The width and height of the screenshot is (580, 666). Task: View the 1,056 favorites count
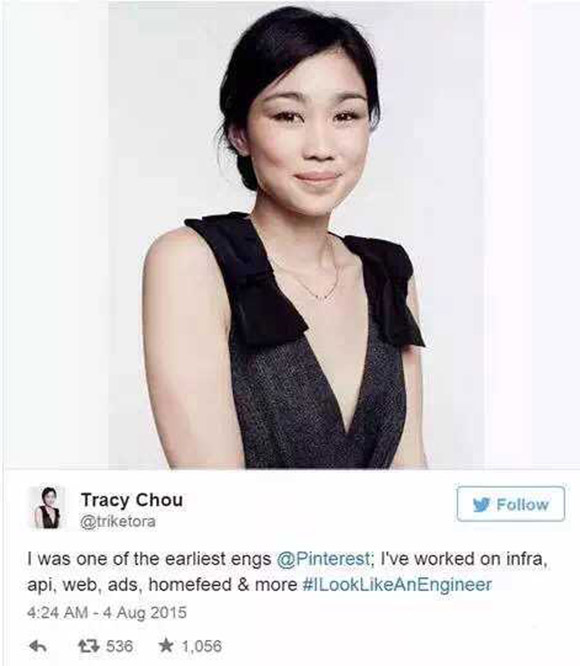coord(202,646)
